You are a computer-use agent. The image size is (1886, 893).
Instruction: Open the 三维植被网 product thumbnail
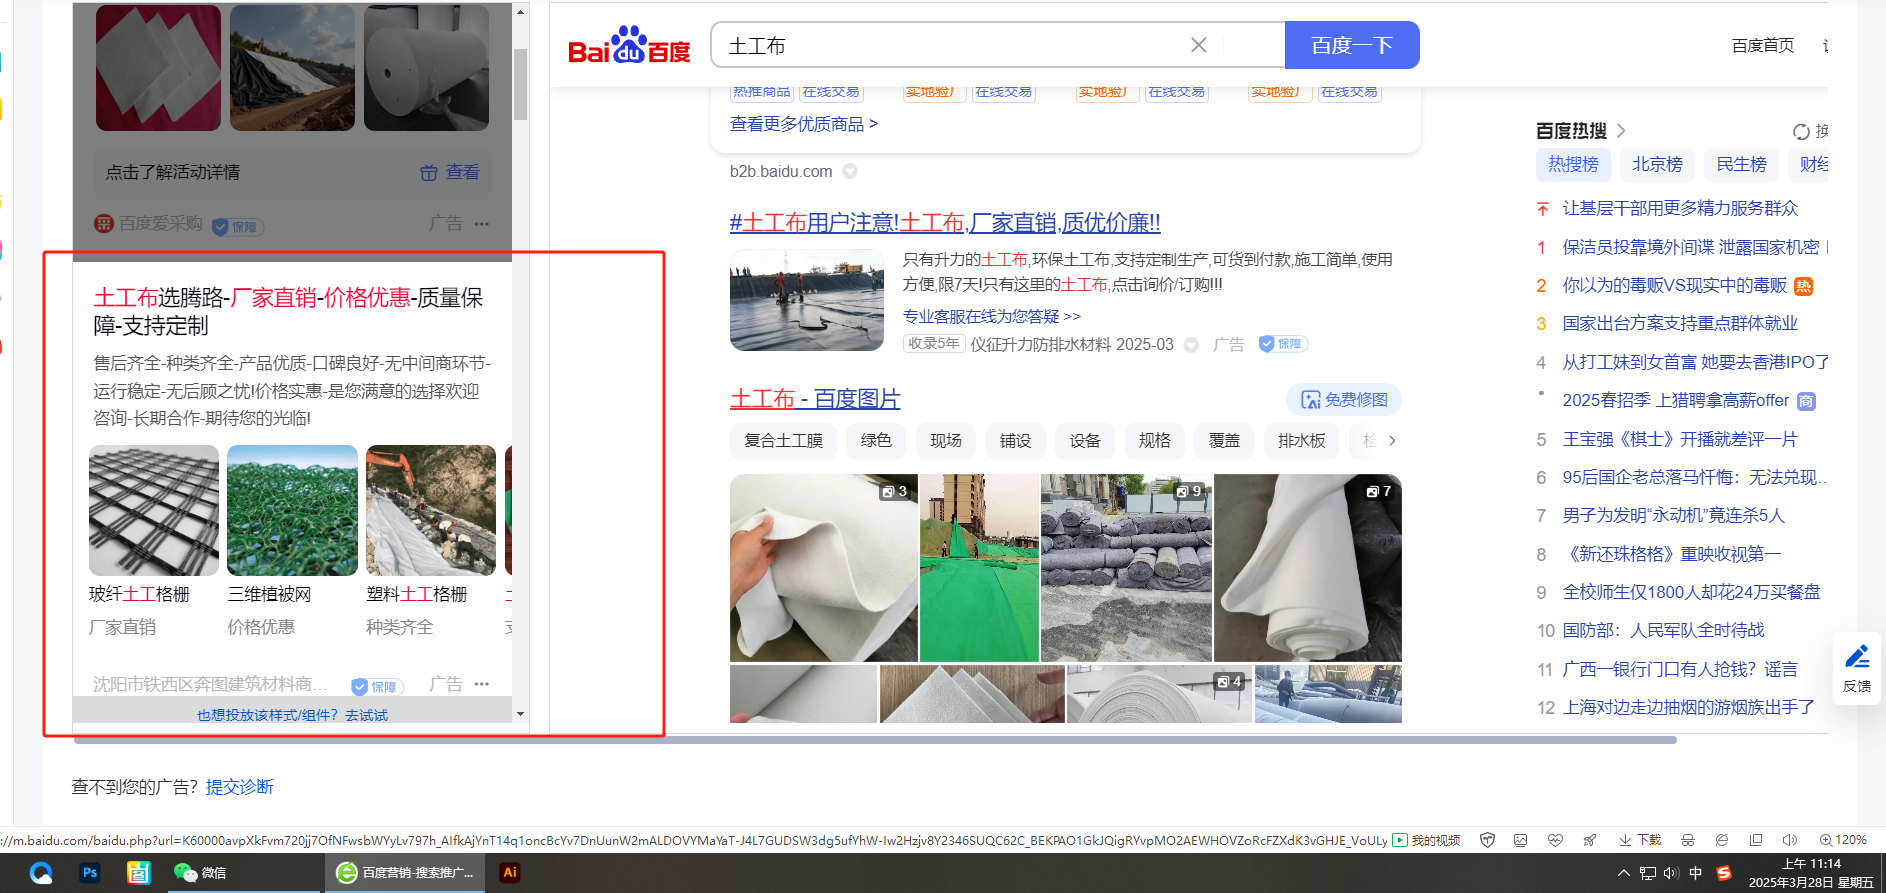pyautogui.click(x=292, y=510)
